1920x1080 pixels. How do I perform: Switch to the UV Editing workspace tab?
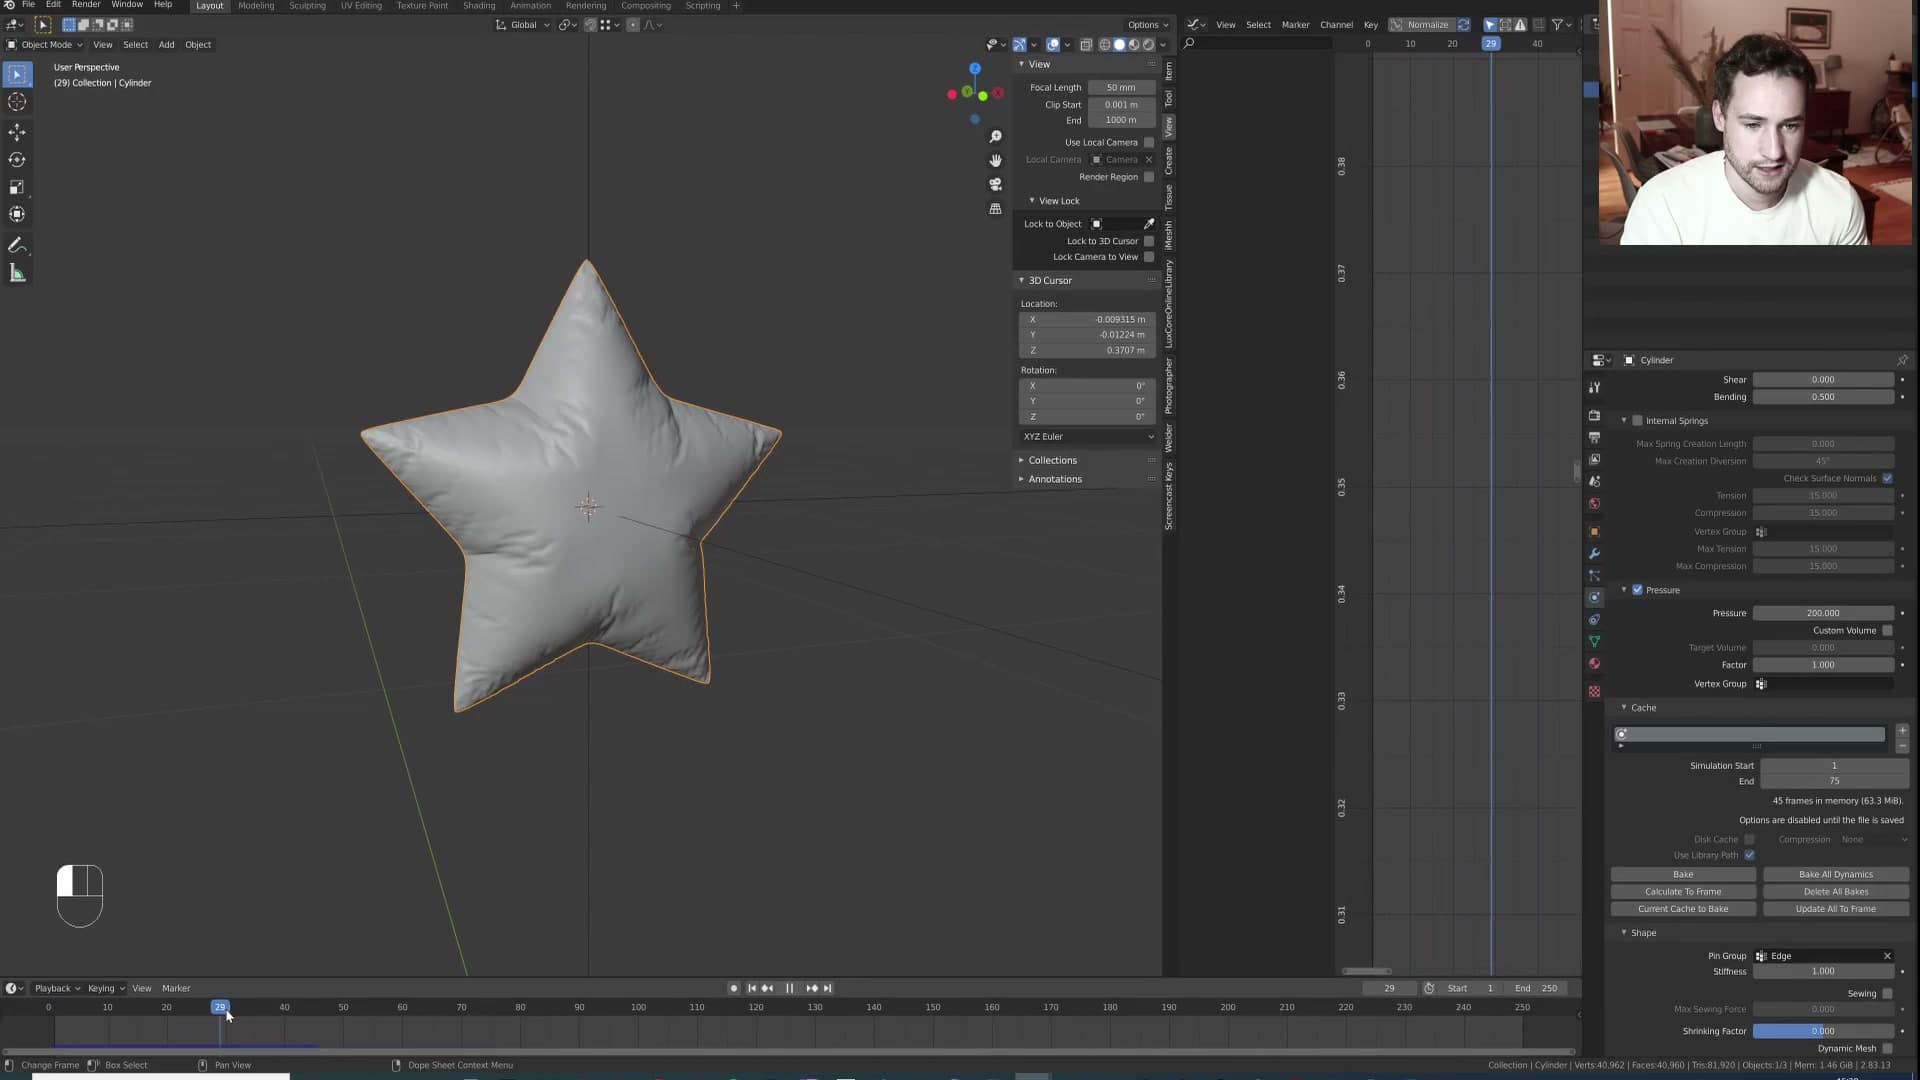click(x=361, y=6)
